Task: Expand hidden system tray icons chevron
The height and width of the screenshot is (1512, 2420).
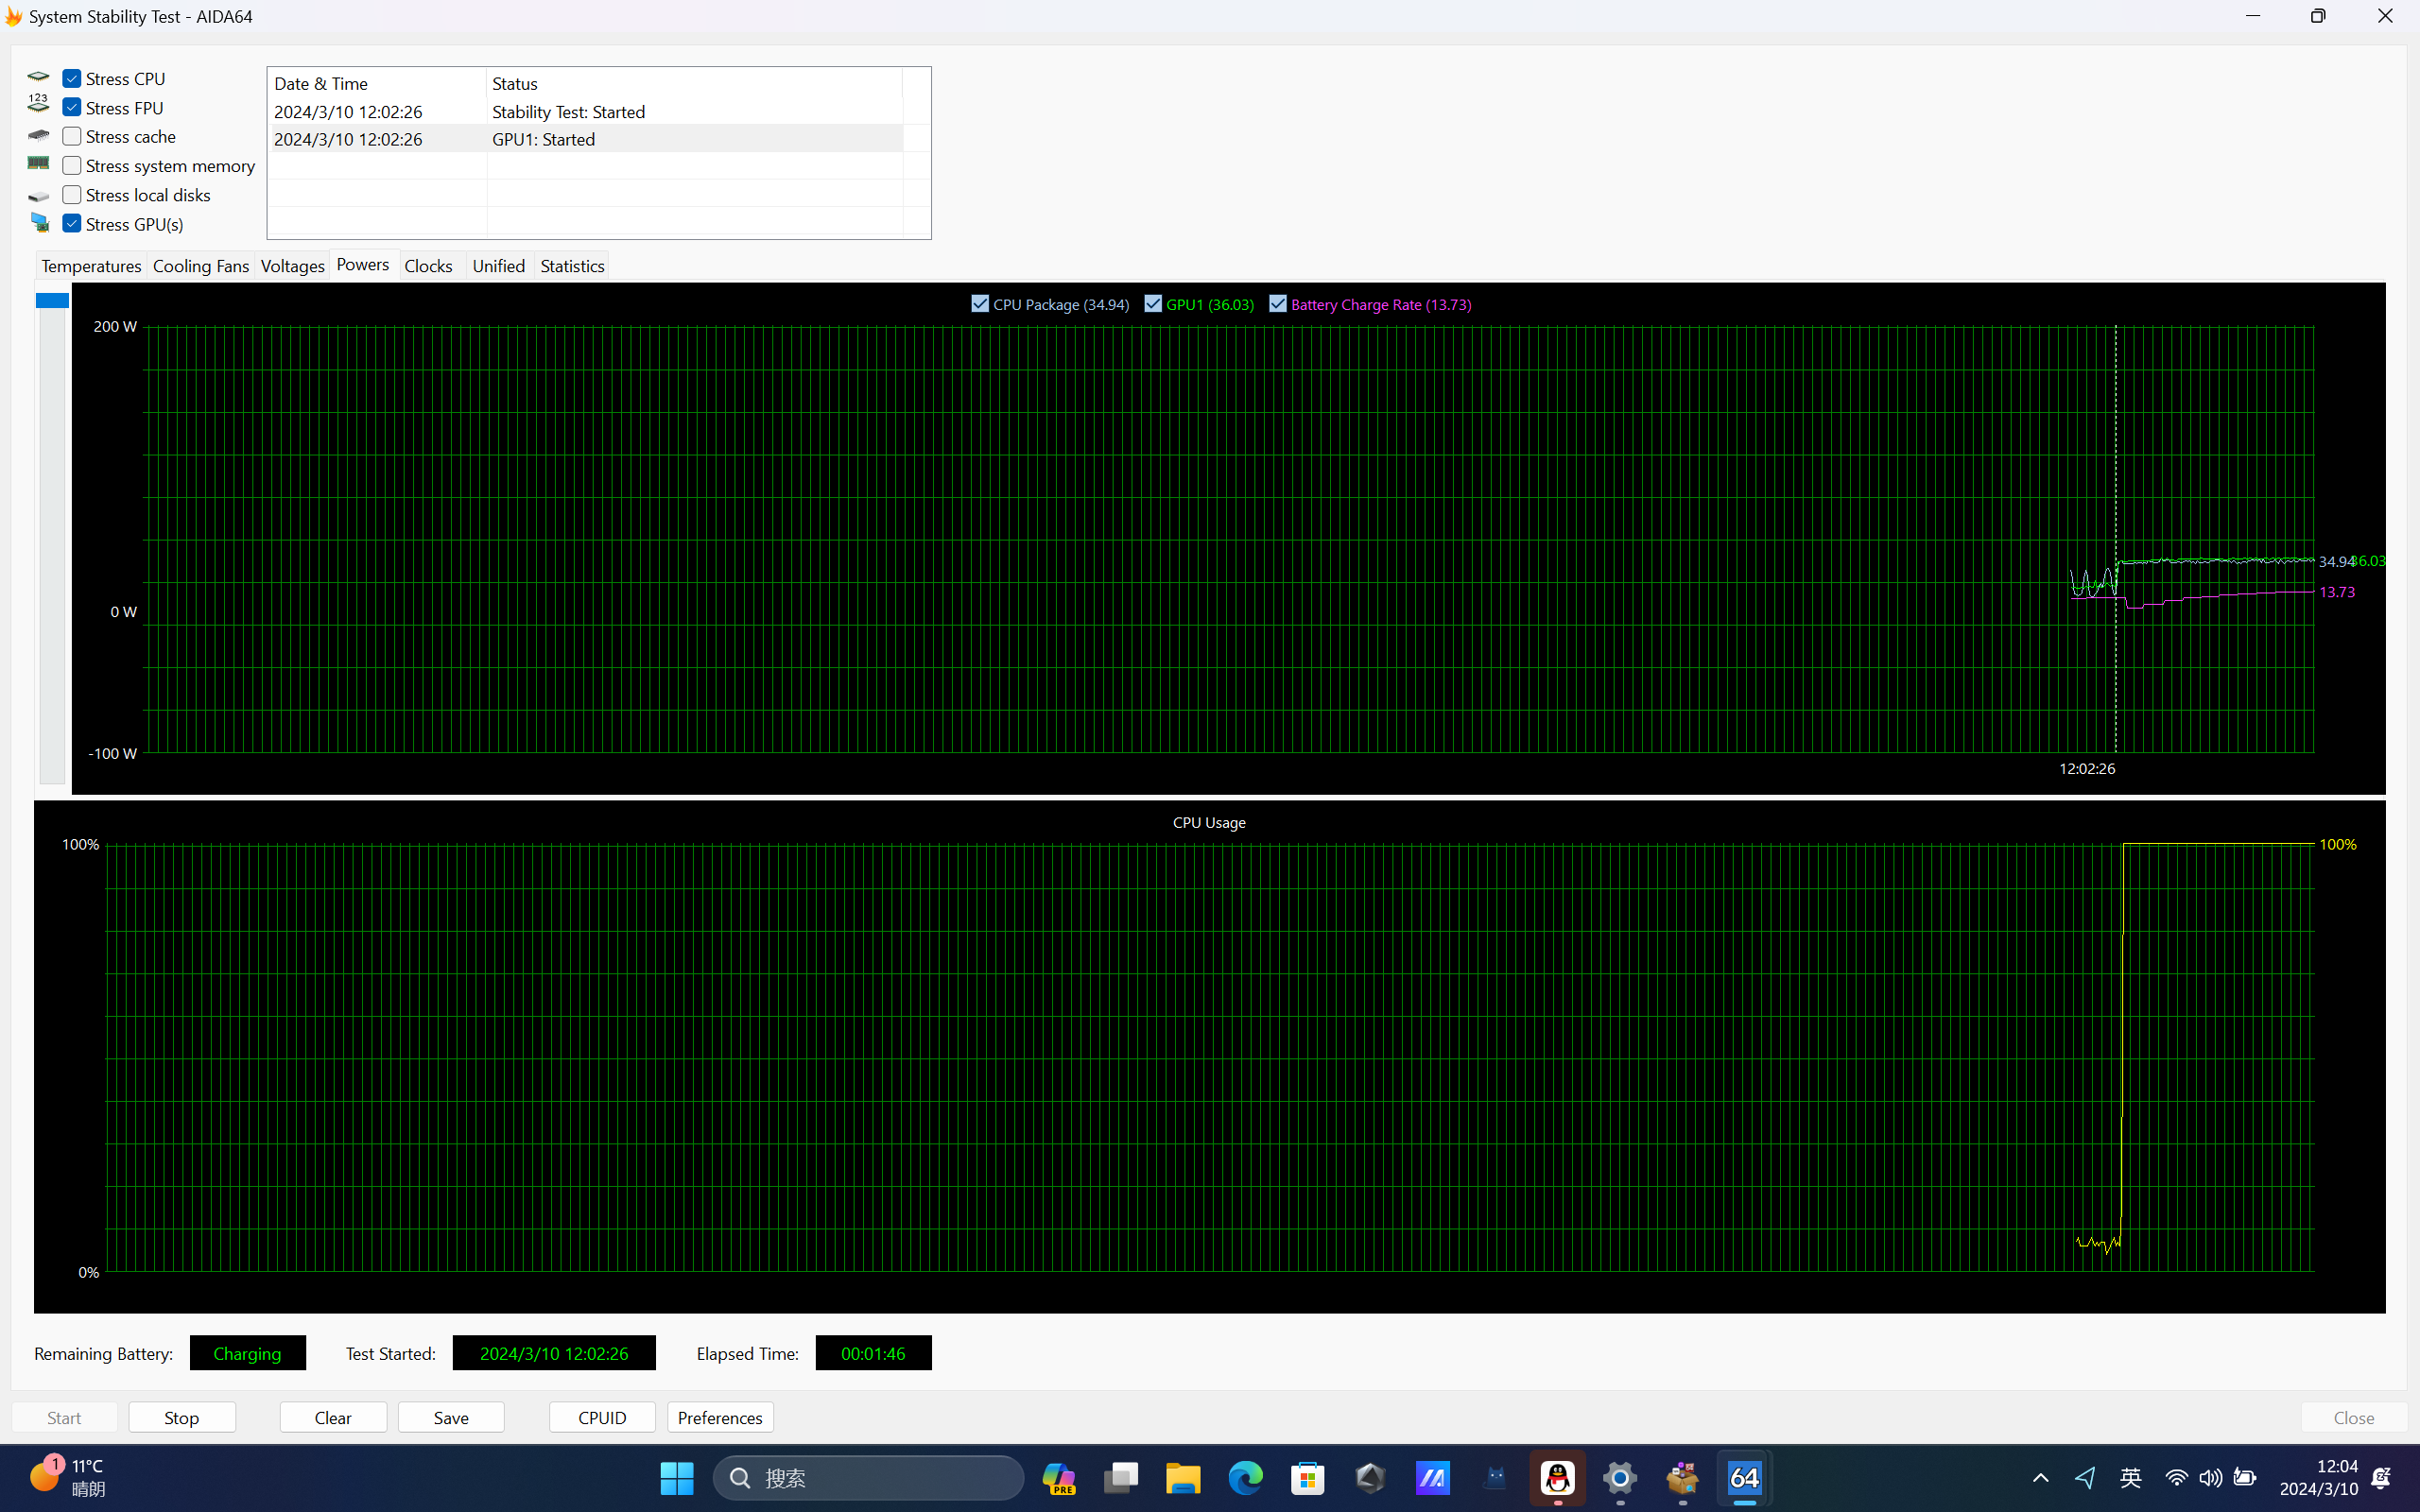Action: (2040, 1477)
